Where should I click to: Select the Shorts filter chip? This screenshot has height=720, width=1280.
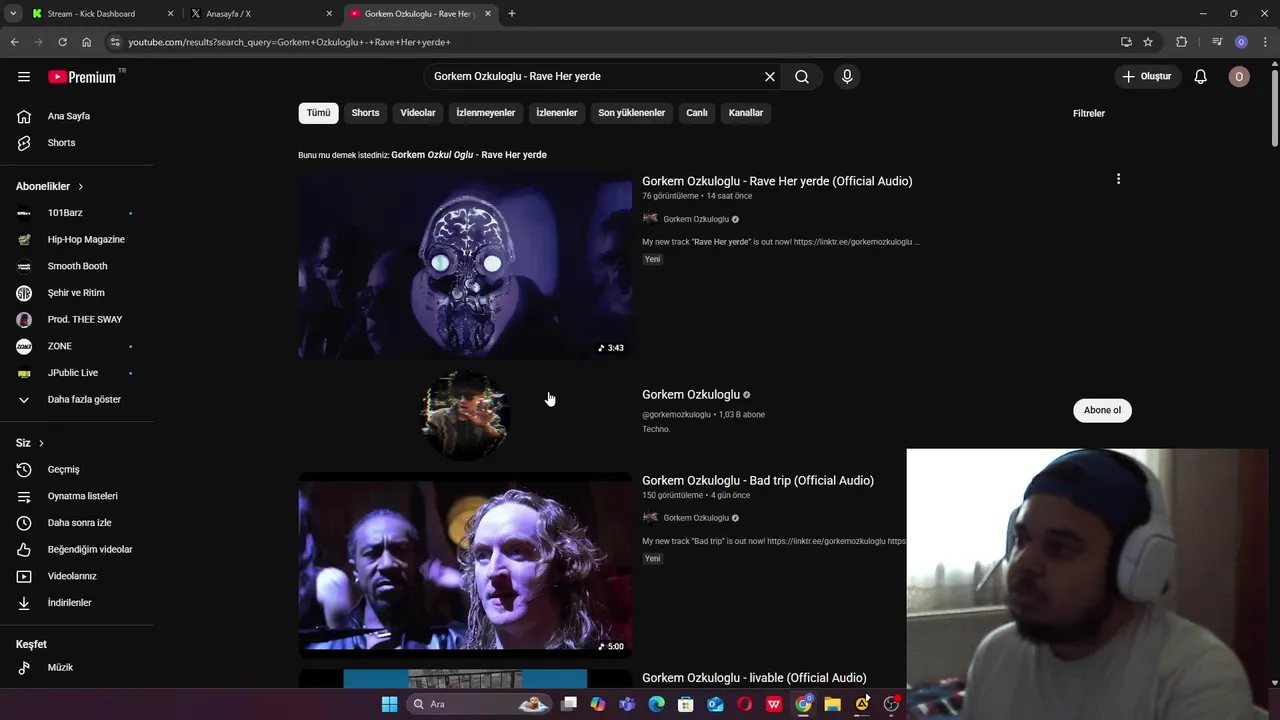coord(365,113)
